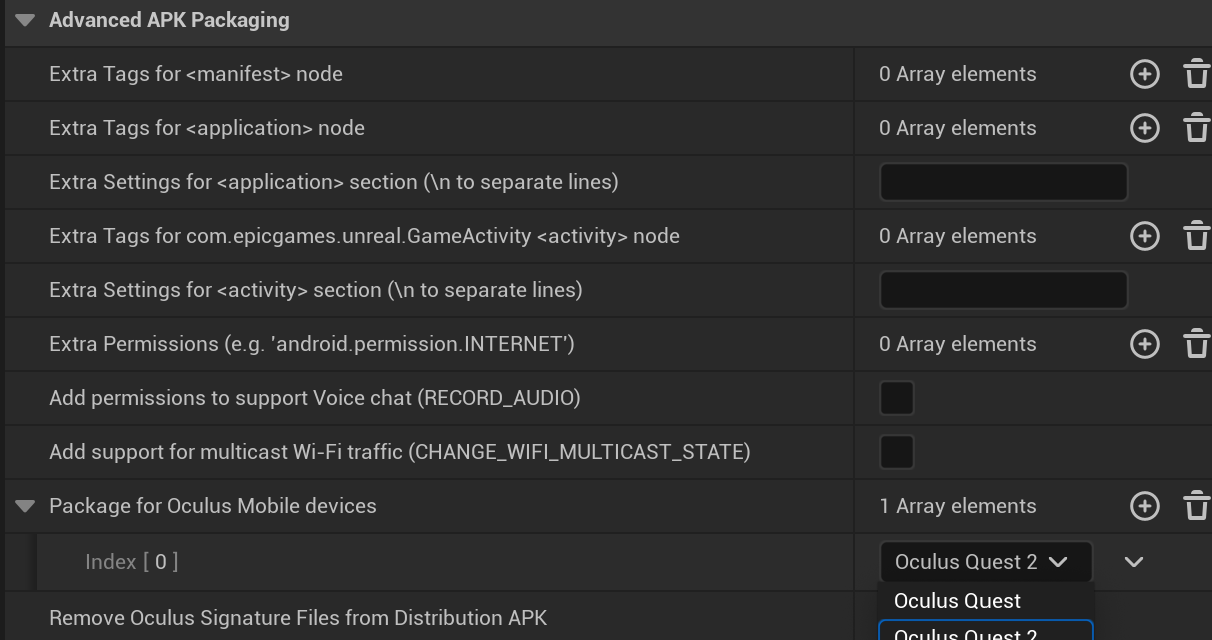Collapse the Advanced APK Packaging section
Image resolution: width=1212 pixels, height=640 pixels.
pyautogui.click(x=25, y=20)
